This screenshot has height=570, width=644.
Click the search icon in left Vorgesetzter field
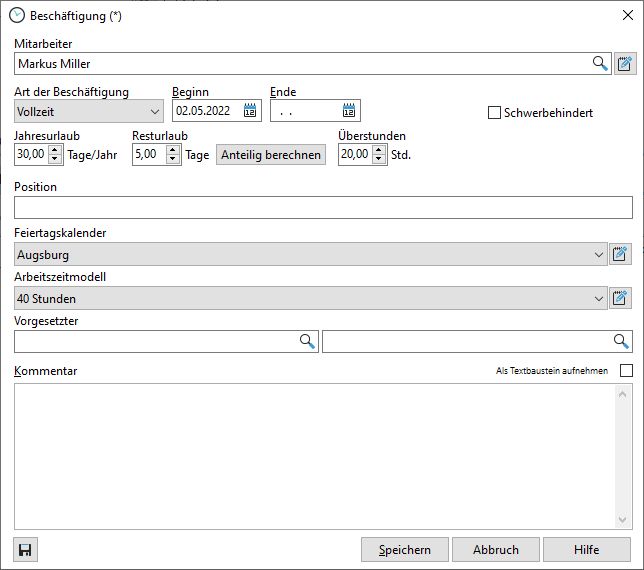click(x=307, y=342)
